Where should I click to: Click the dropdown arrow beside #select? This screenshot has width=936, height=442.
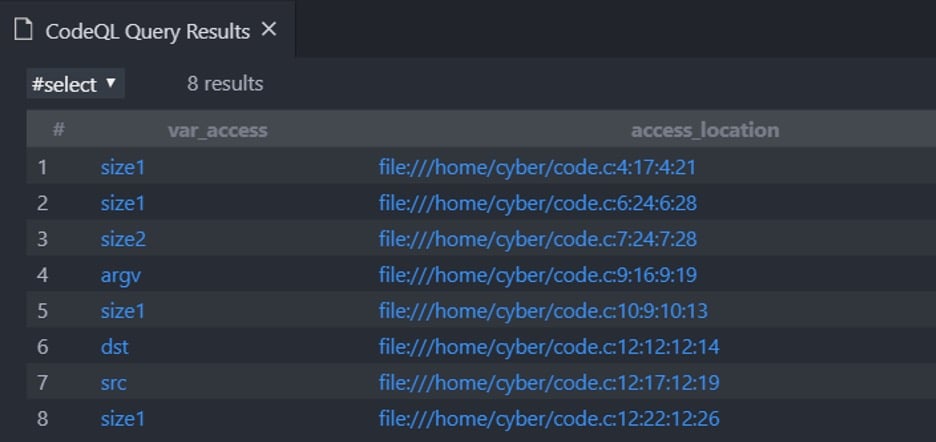(110, 83)
